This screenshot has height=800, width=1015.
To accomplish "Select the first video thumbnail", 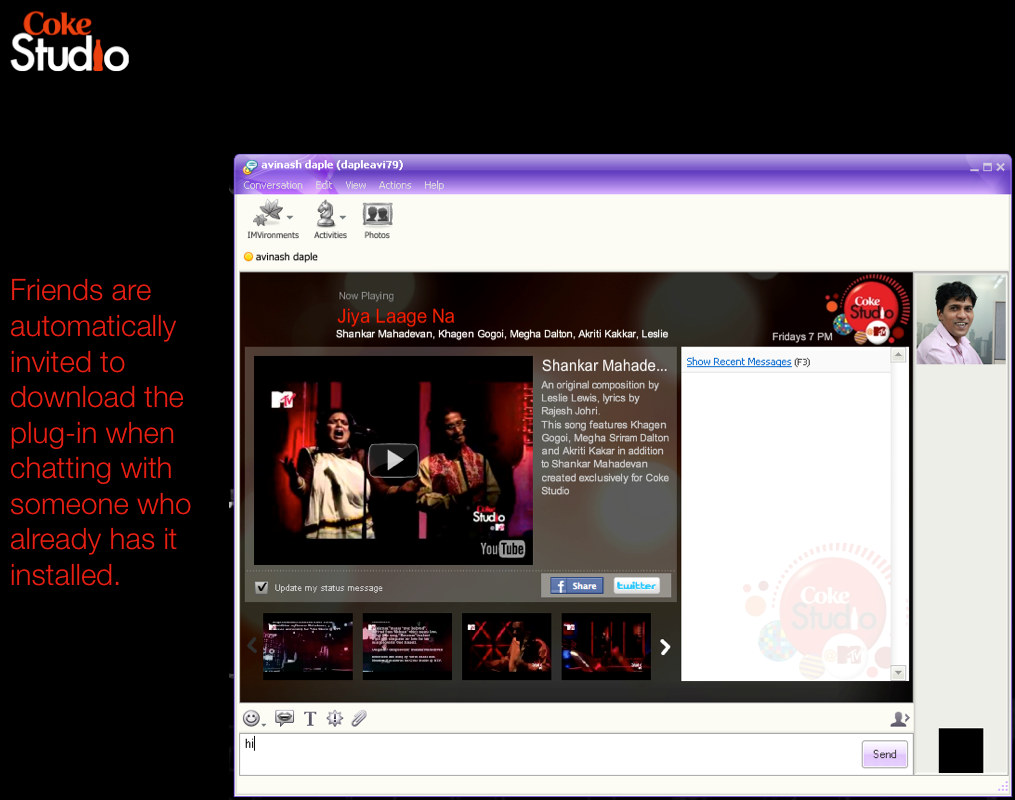I will pyautogui.click(x=307, y=646).
